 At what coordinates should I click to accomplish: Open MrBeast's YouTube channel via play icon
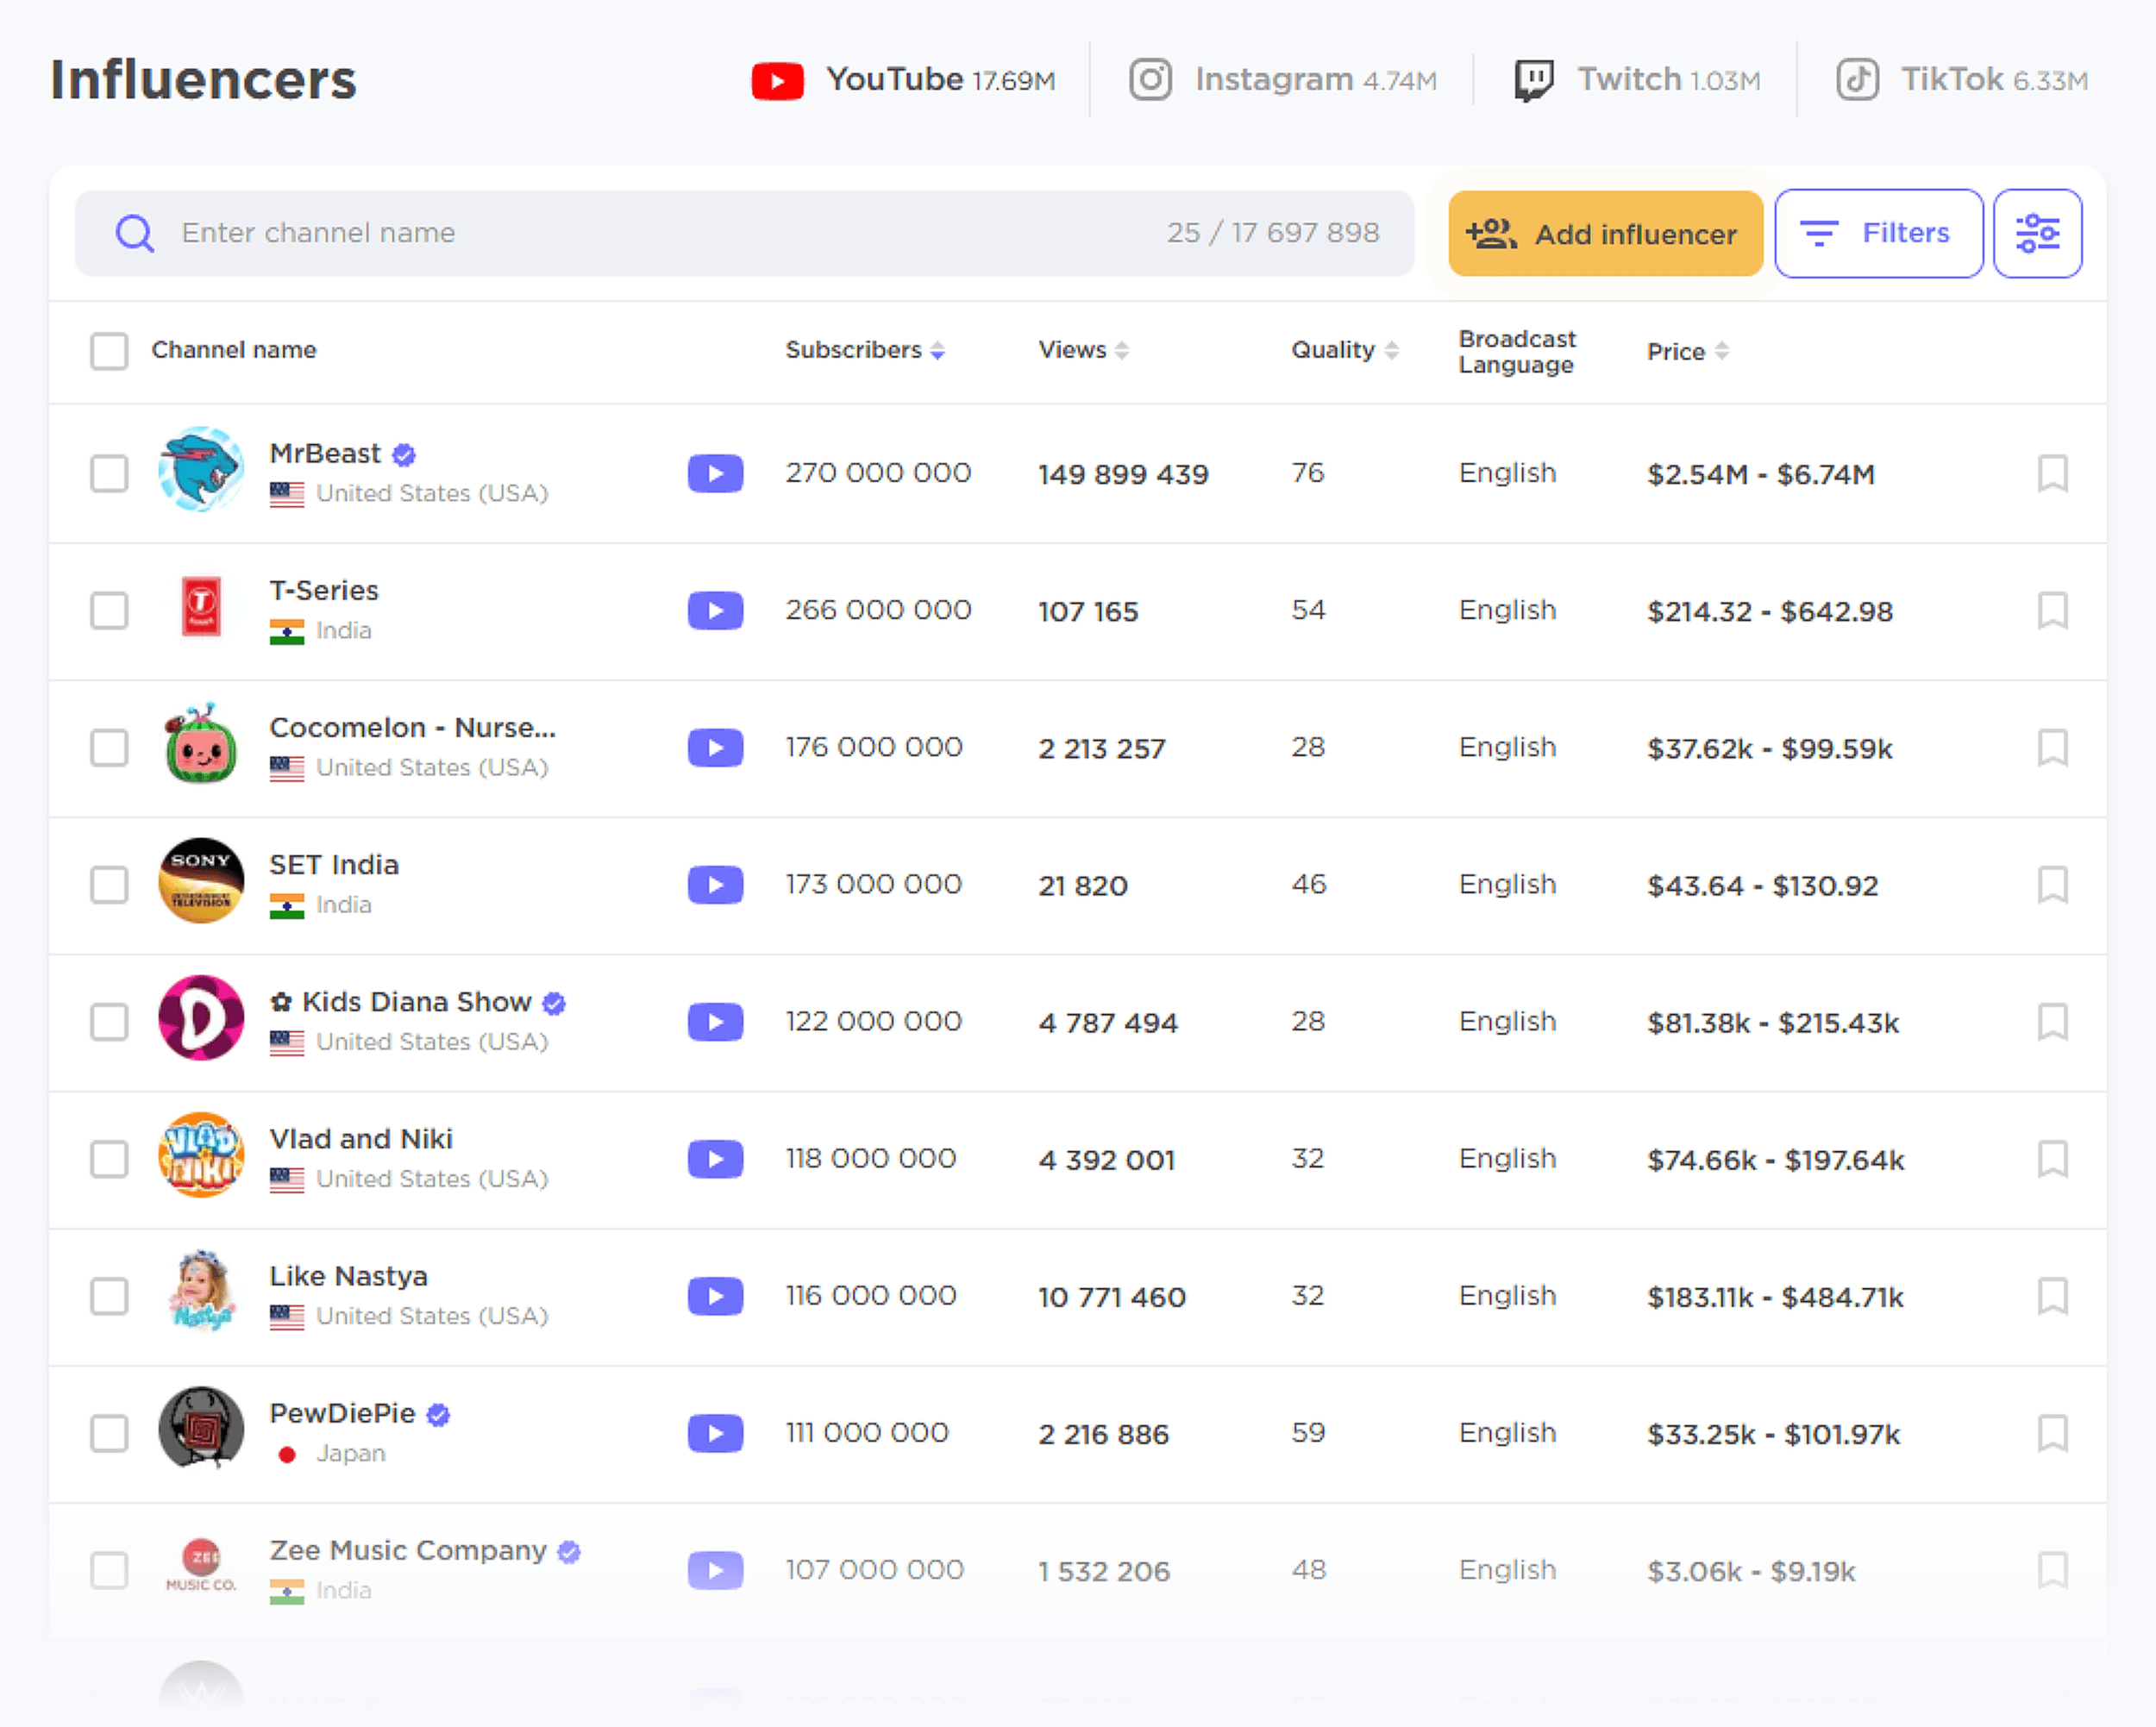(x=714, y=473)
